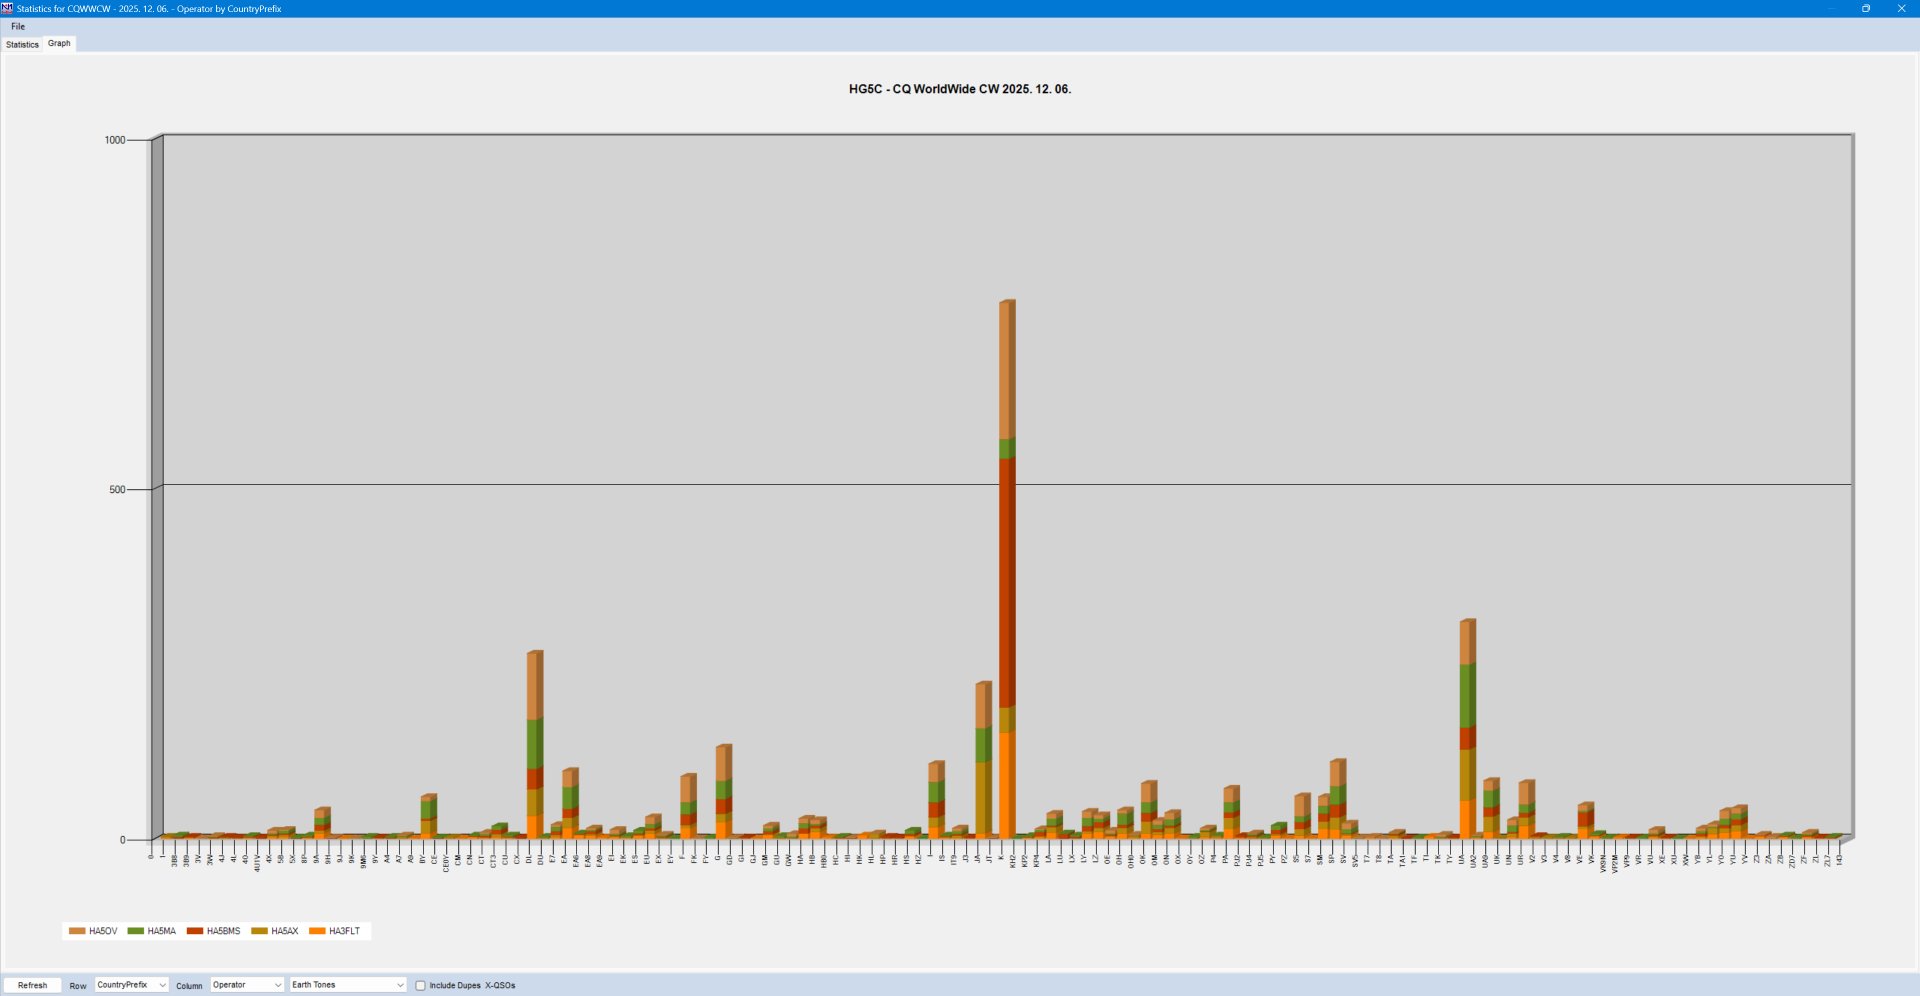Open the Column Operator dropdown
1920x996 pixels.
[x=247, y=985]
